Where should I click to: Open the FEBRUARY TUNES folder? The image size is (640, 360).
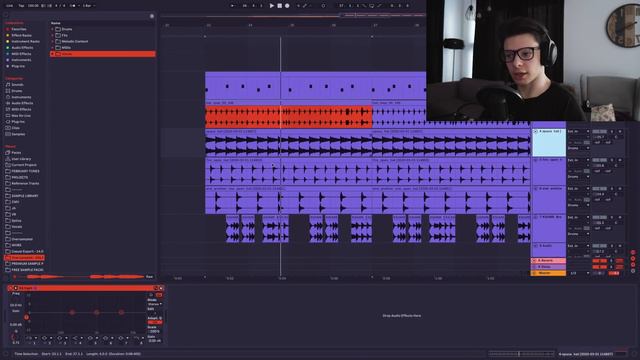point(25,171)
